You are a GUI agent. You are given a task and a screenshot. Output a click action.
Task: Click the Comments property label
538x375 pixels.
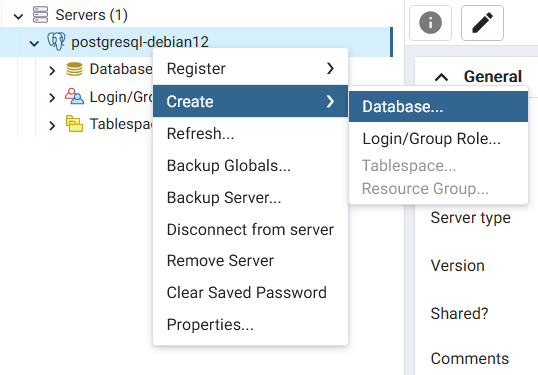coord(470,359)
